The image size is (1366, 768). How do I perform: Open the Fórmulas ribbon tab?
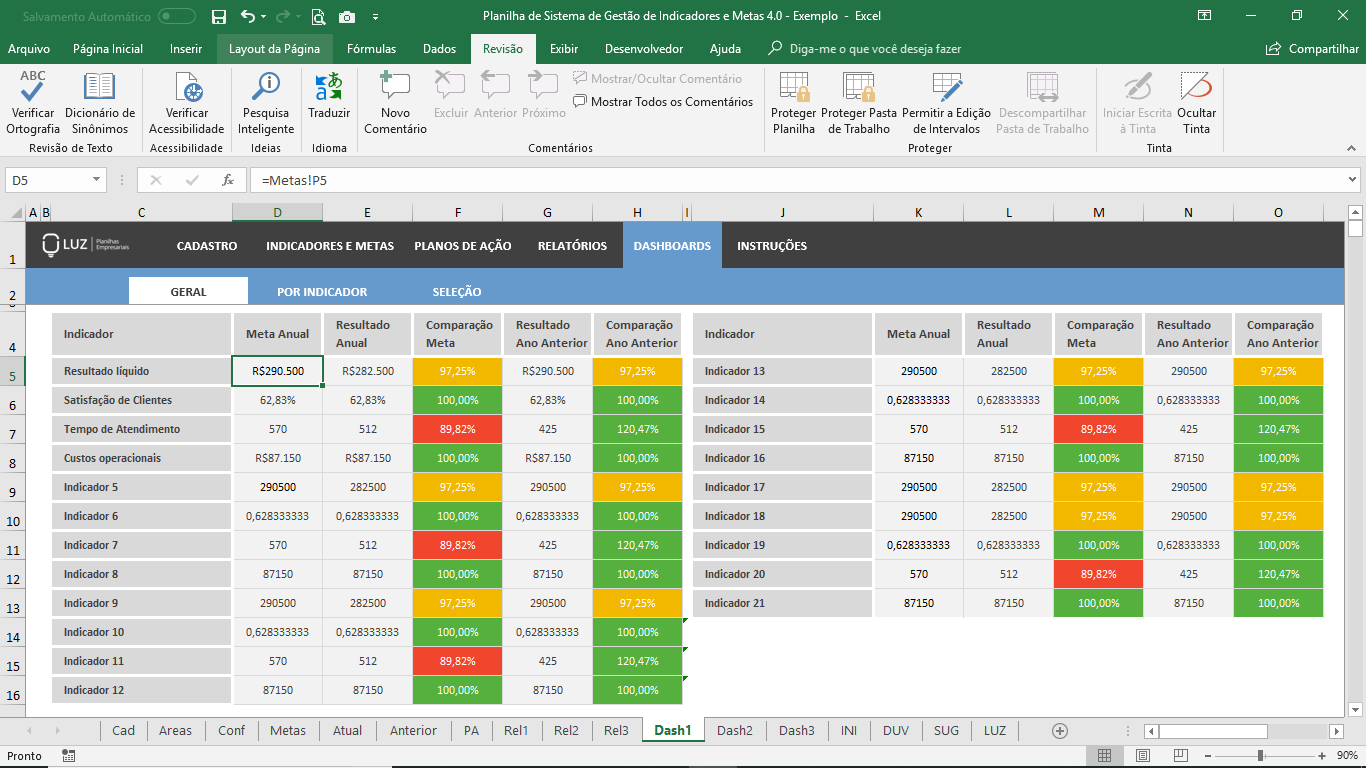click(x=371, y=48)
